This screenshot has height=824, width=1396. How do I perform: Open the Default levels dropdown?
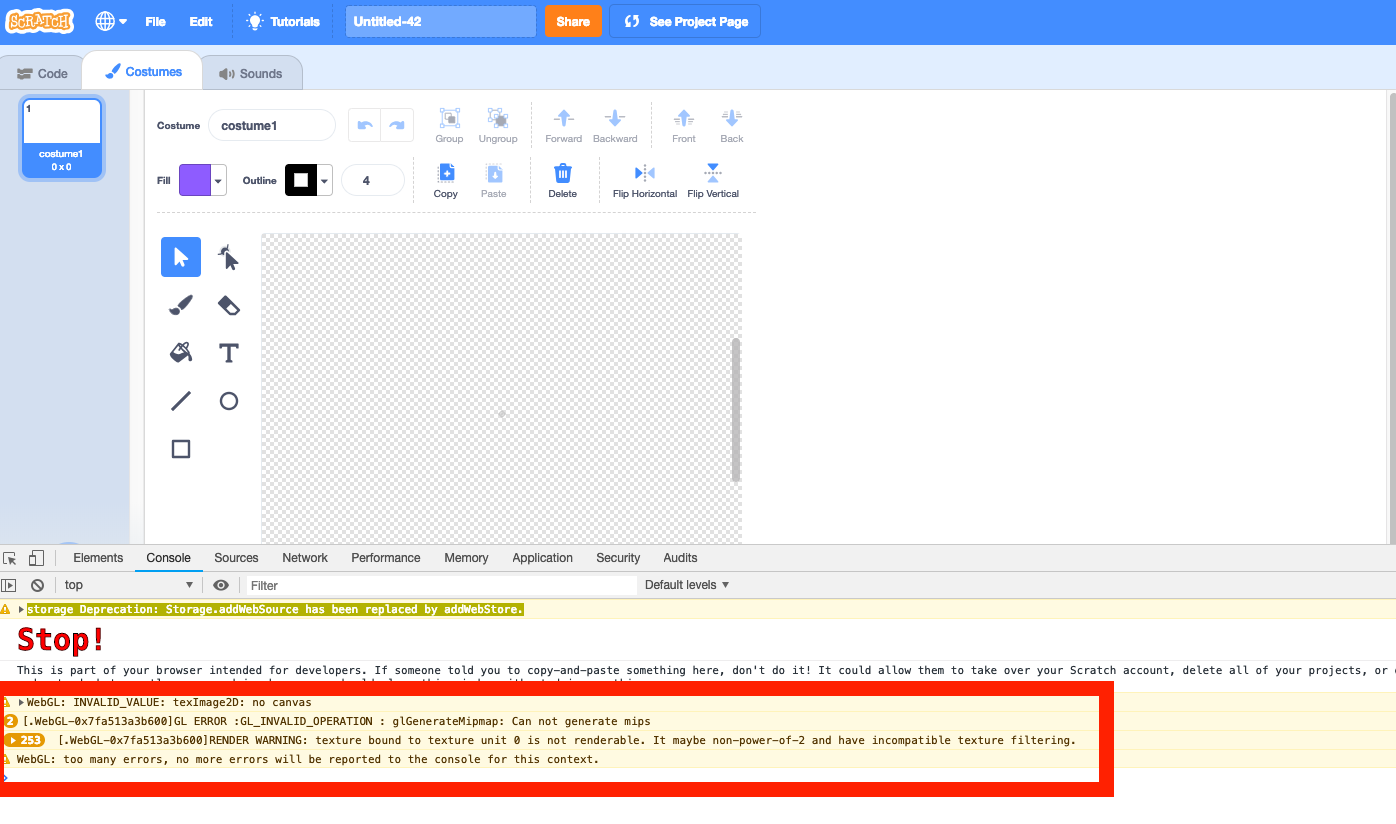pyautogui.click(x=686, y=585)
